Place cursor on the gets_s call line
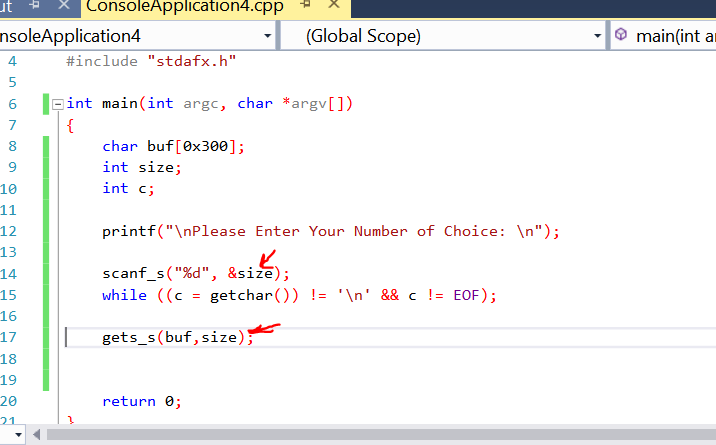Screen dimensions: 716x445 coord(177,337)
